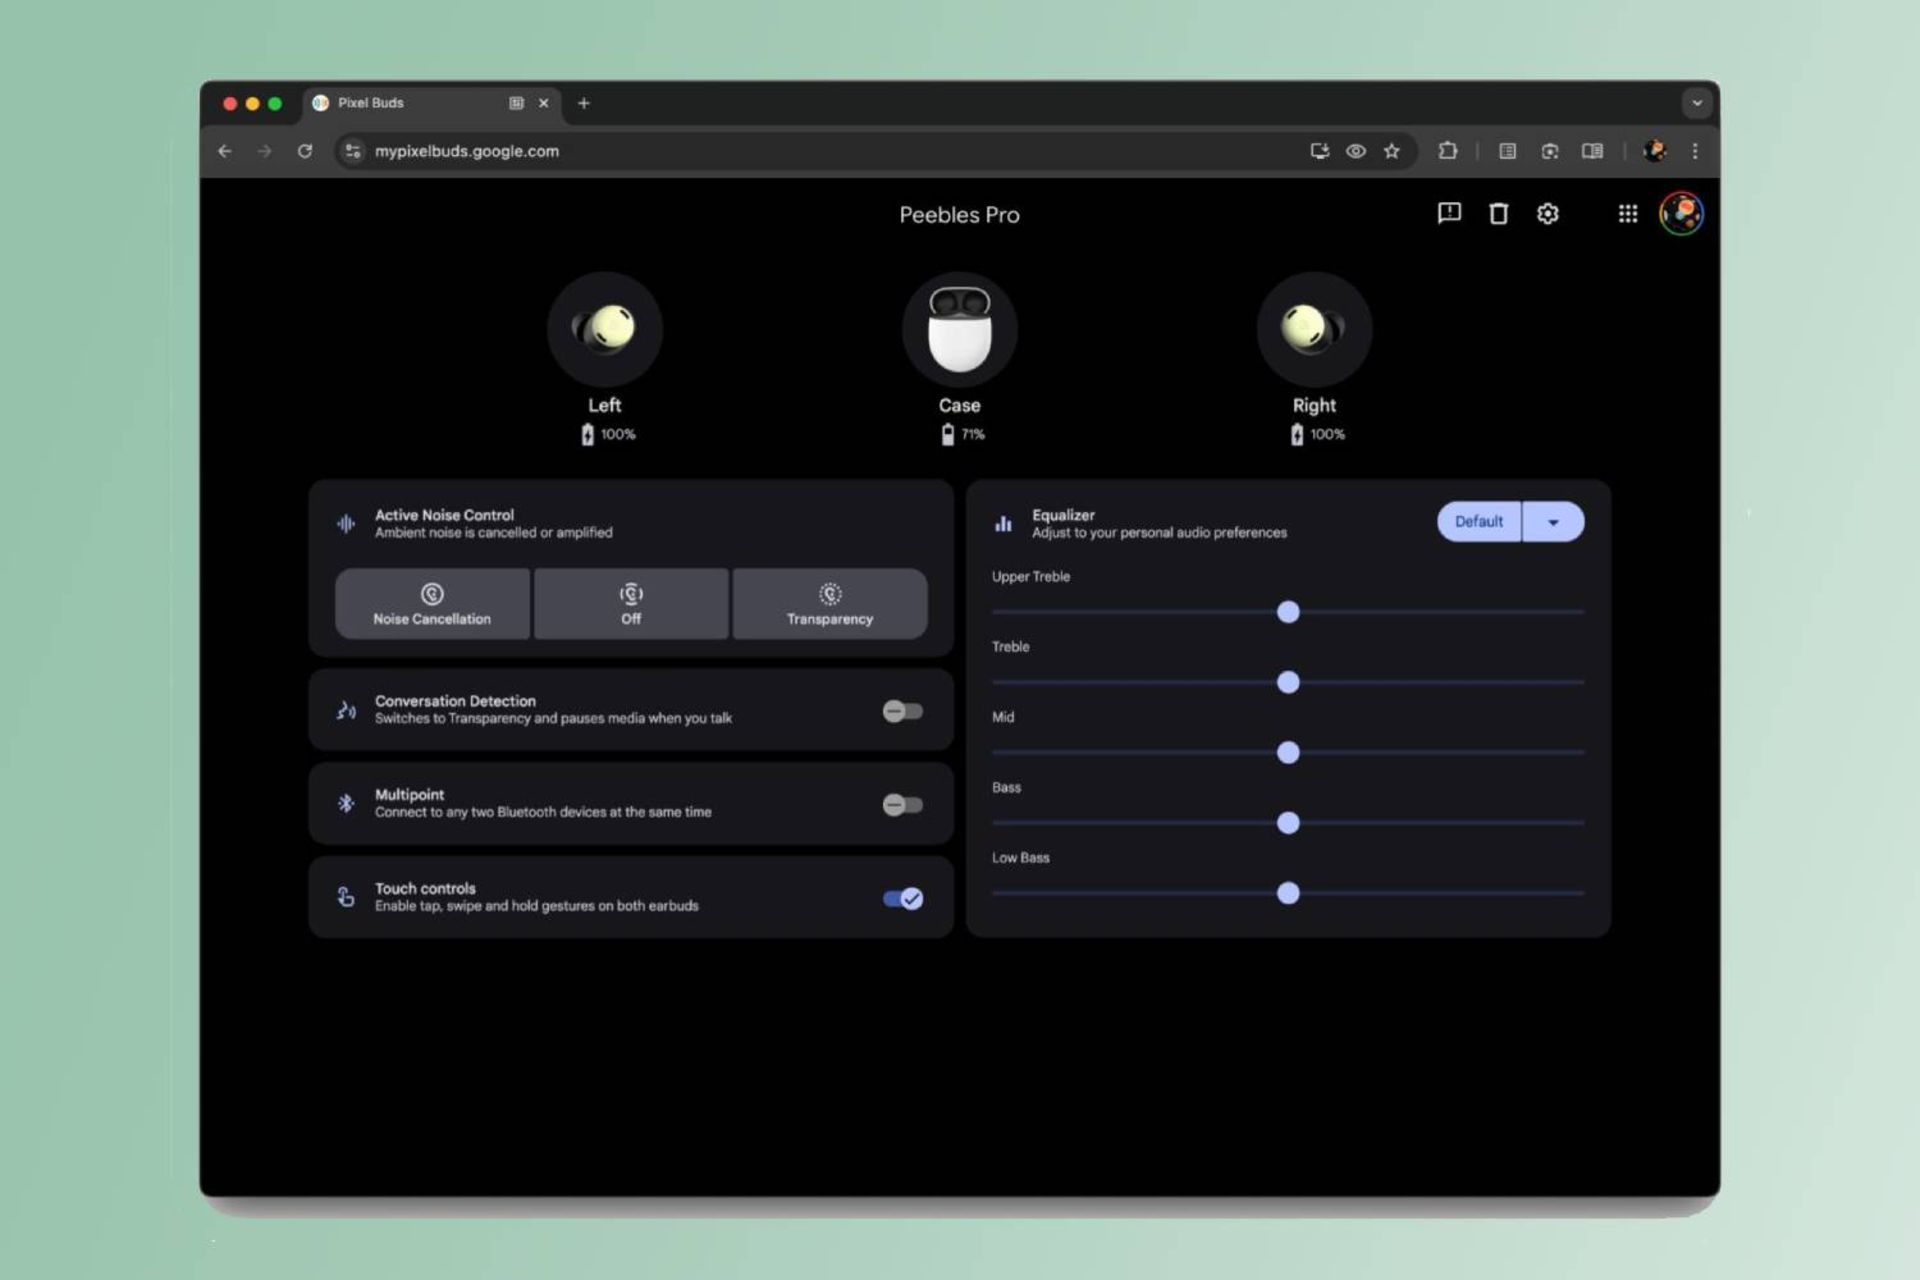Open the Pixel Buds settings gear

(x=1547, y=213)
